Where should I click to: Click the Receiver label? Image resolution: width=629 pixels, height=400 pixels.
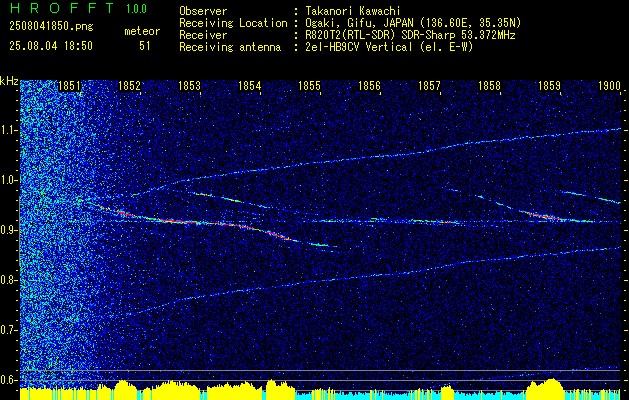[203, 35]
